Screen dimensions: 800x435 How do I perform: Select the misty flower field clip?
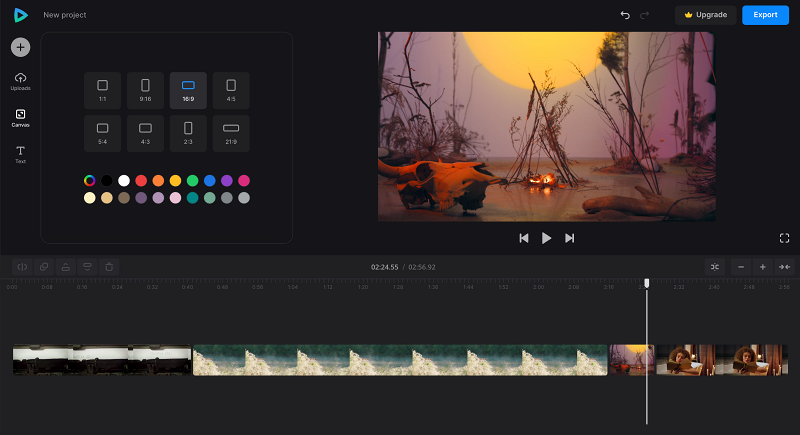pos(400,360)
